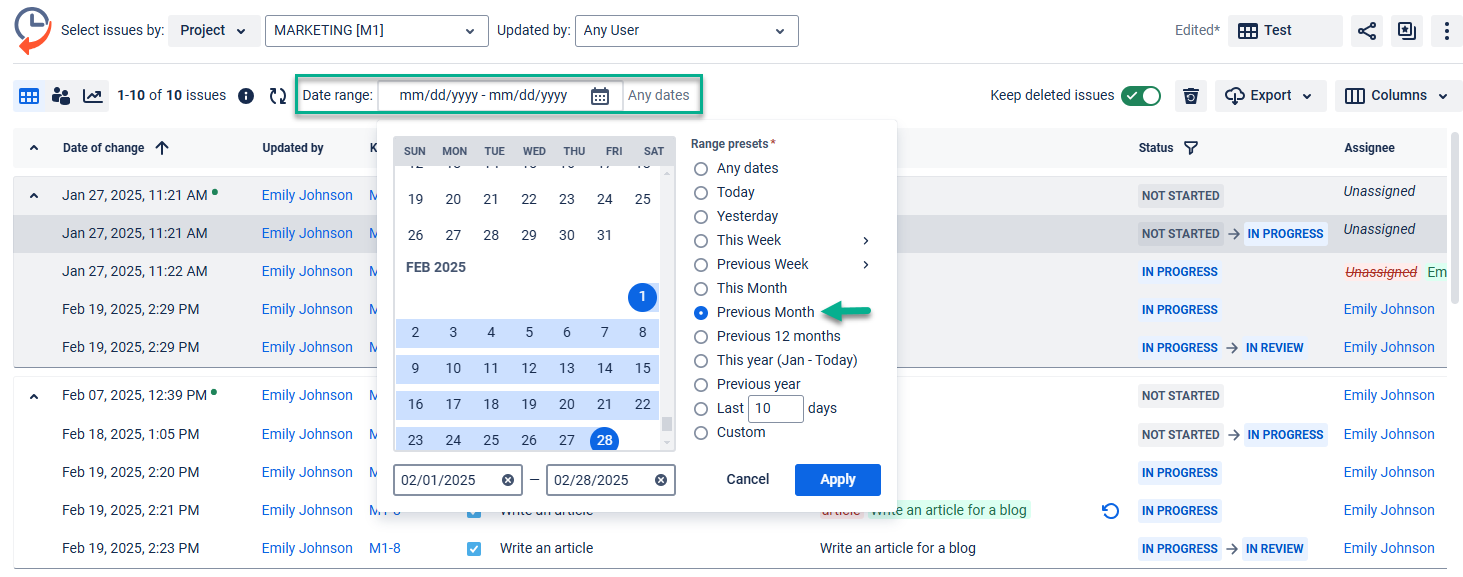Screen dimensions: 1463x577
Task: Open the chart view icon
Action: [x=92, y=96]
